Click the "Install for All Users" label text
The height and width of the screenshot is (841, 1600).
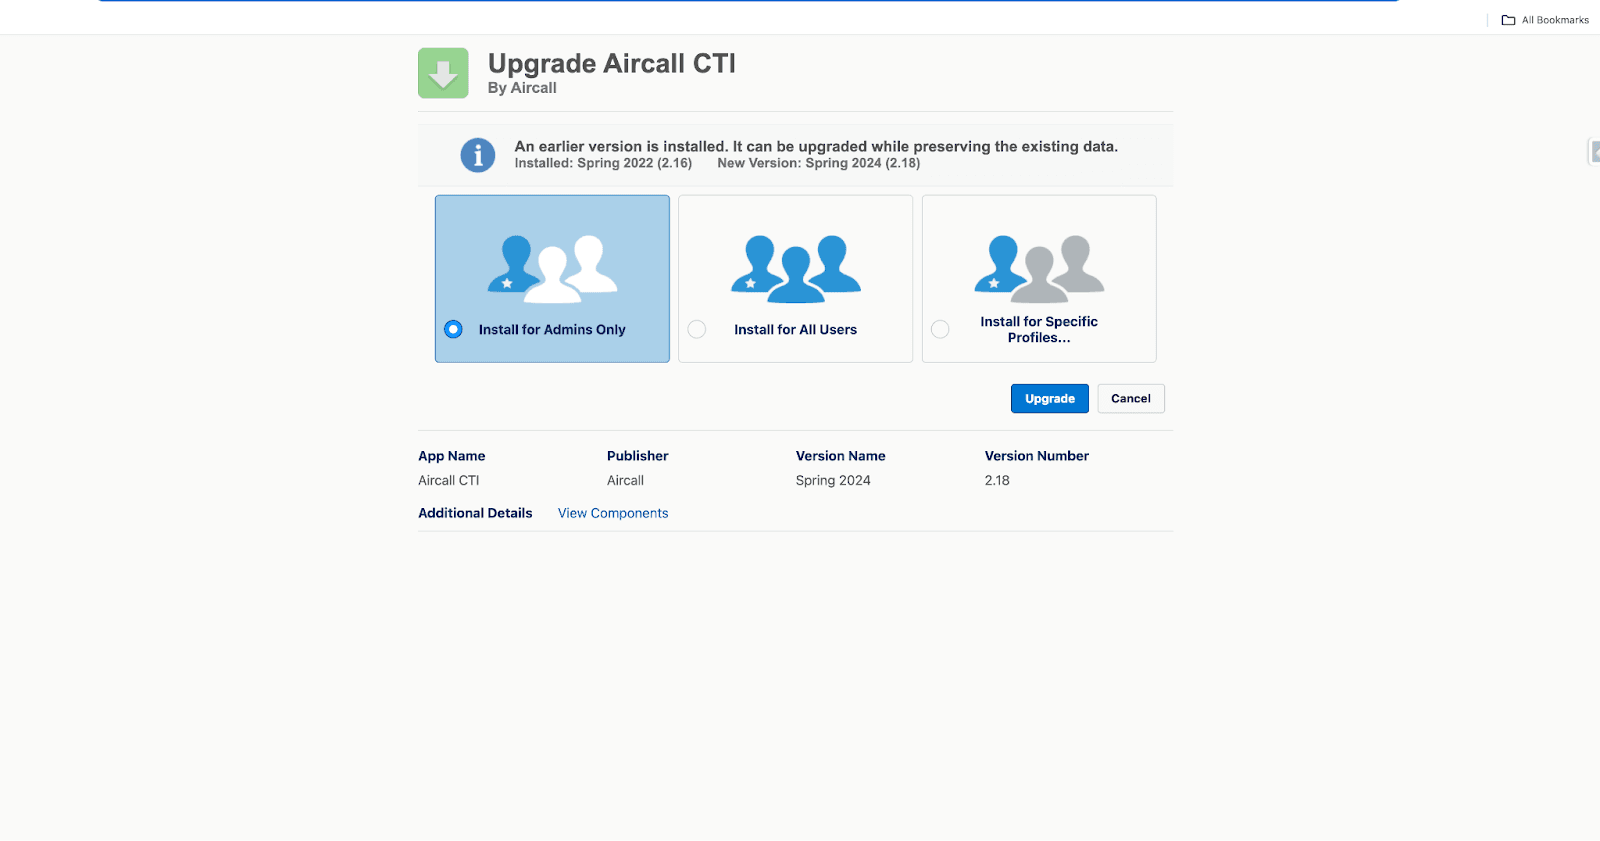pos(795,330)
